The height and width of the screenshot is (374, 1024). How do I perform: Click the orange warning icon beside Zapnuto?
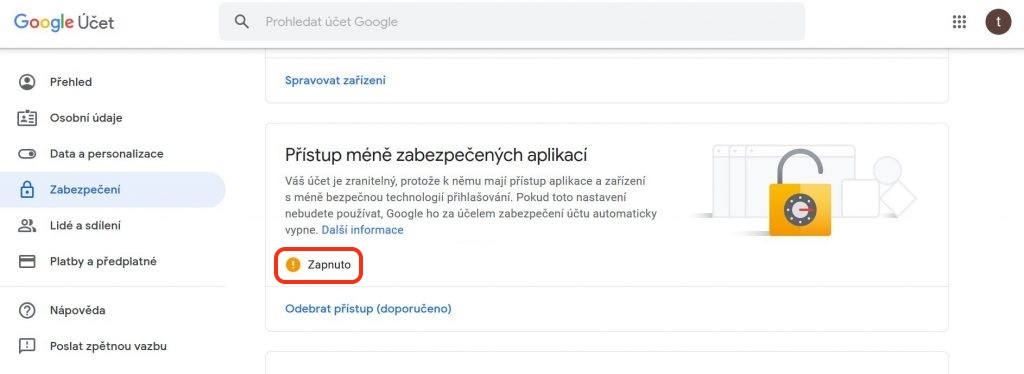(293, 264)
